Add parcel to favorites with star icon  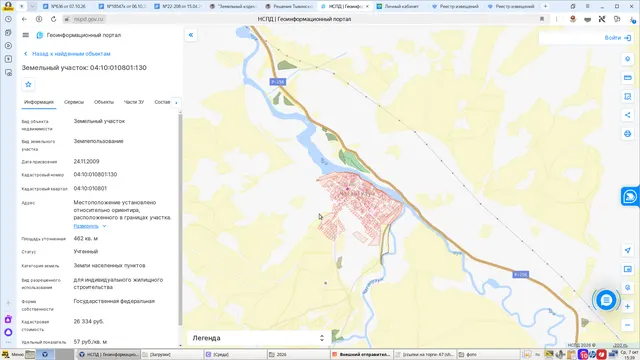28,84
